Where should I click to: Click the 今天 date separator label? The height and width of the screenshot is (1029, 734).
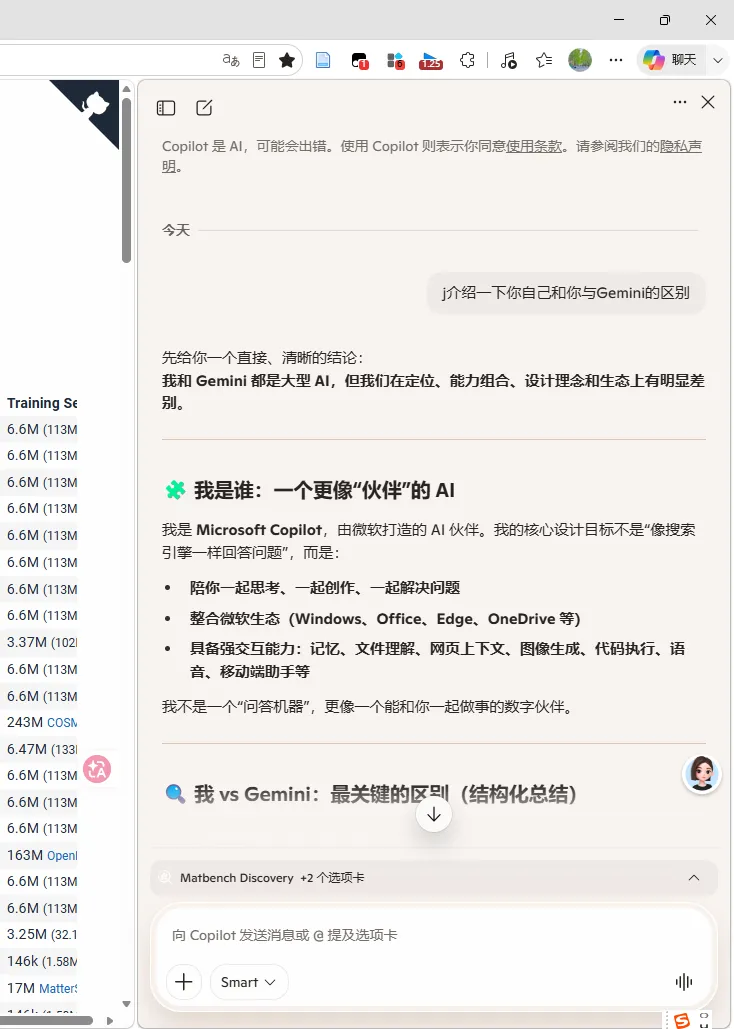point(176,230)
